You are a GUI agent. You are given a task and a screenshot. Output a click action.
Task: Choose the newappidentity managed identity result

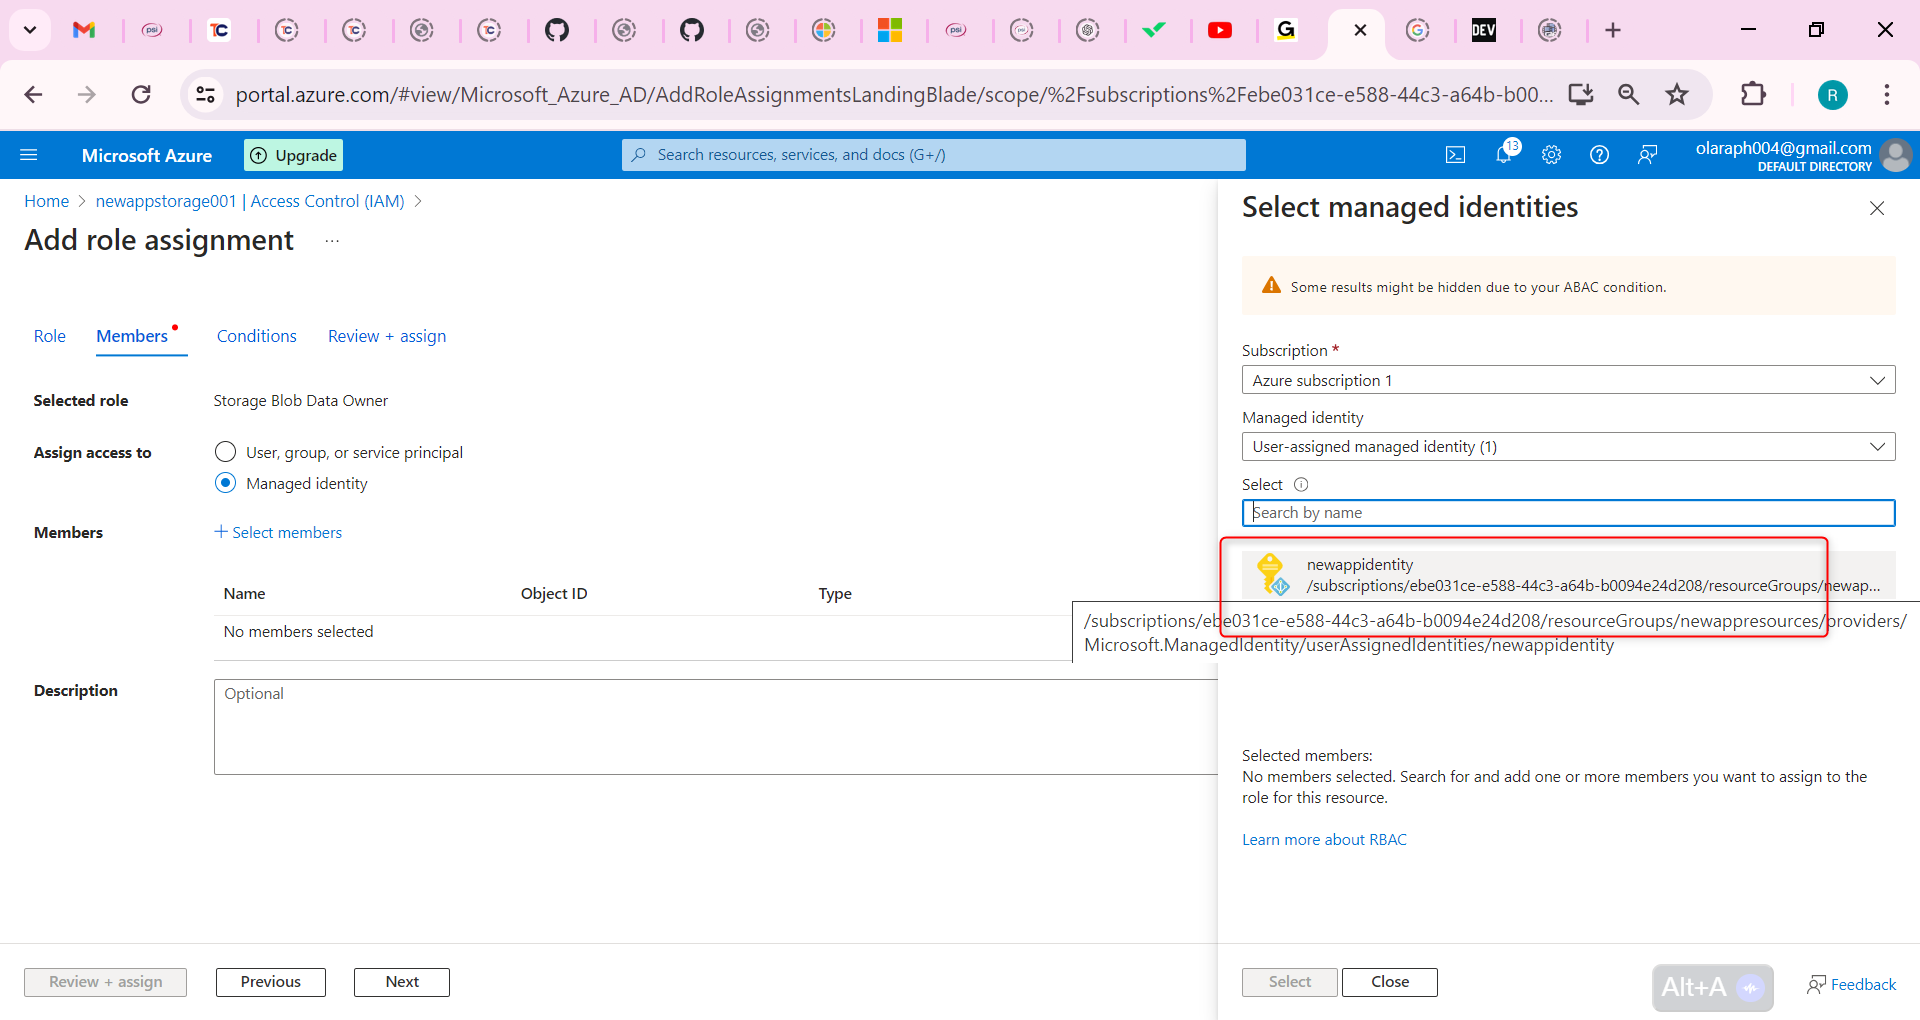pos(1568,575)
